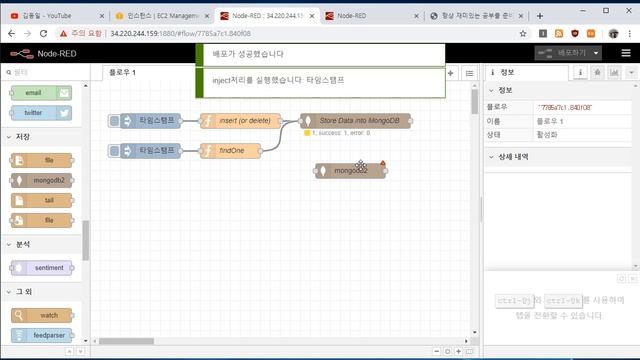The height and width of the screenshot is (360, 640).
Task: Select the findOne function node
Action: [230, 151]
